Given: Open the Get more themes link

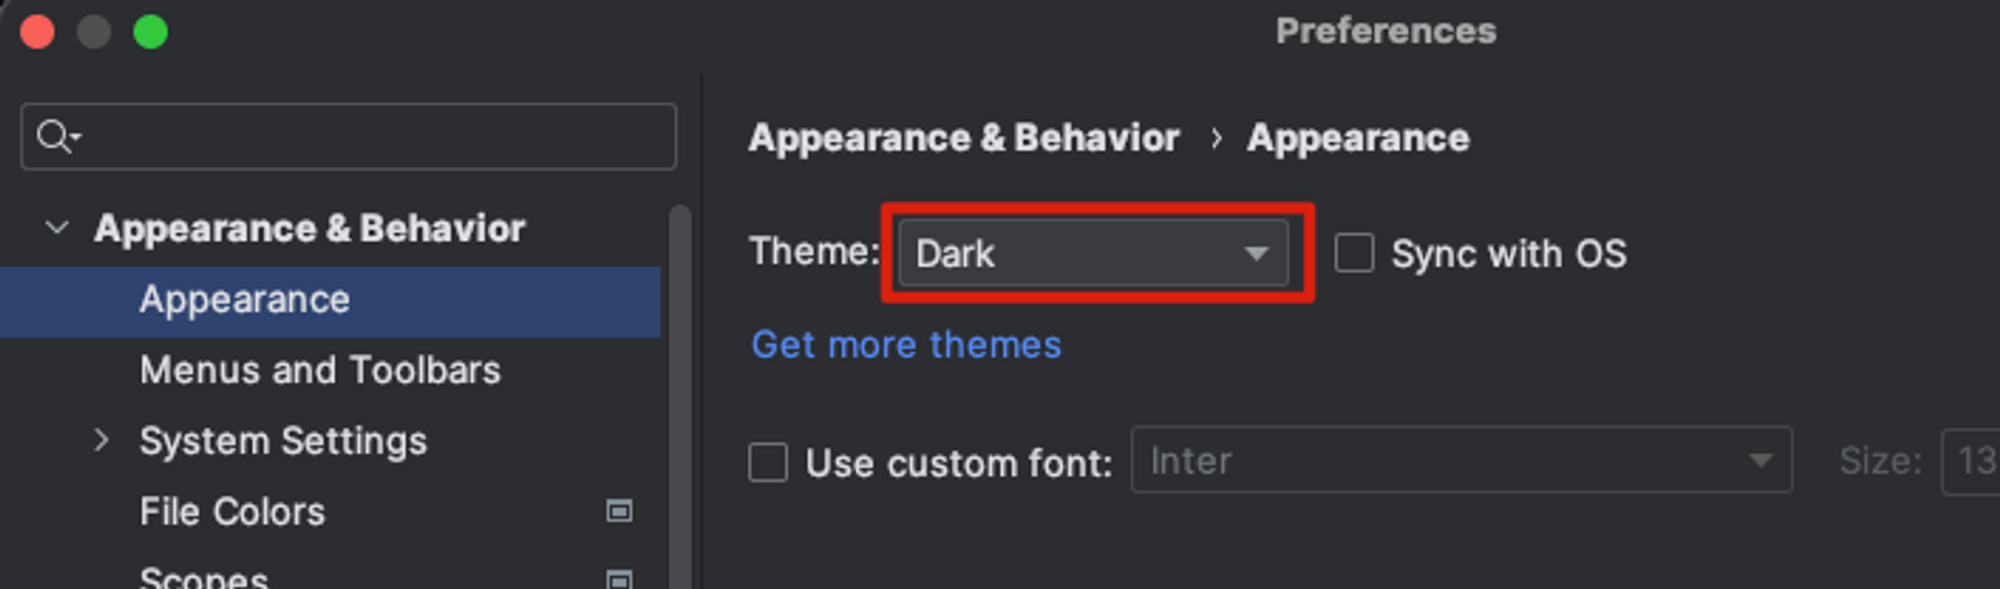Looking at the screenshot, I should click(906, 344).
